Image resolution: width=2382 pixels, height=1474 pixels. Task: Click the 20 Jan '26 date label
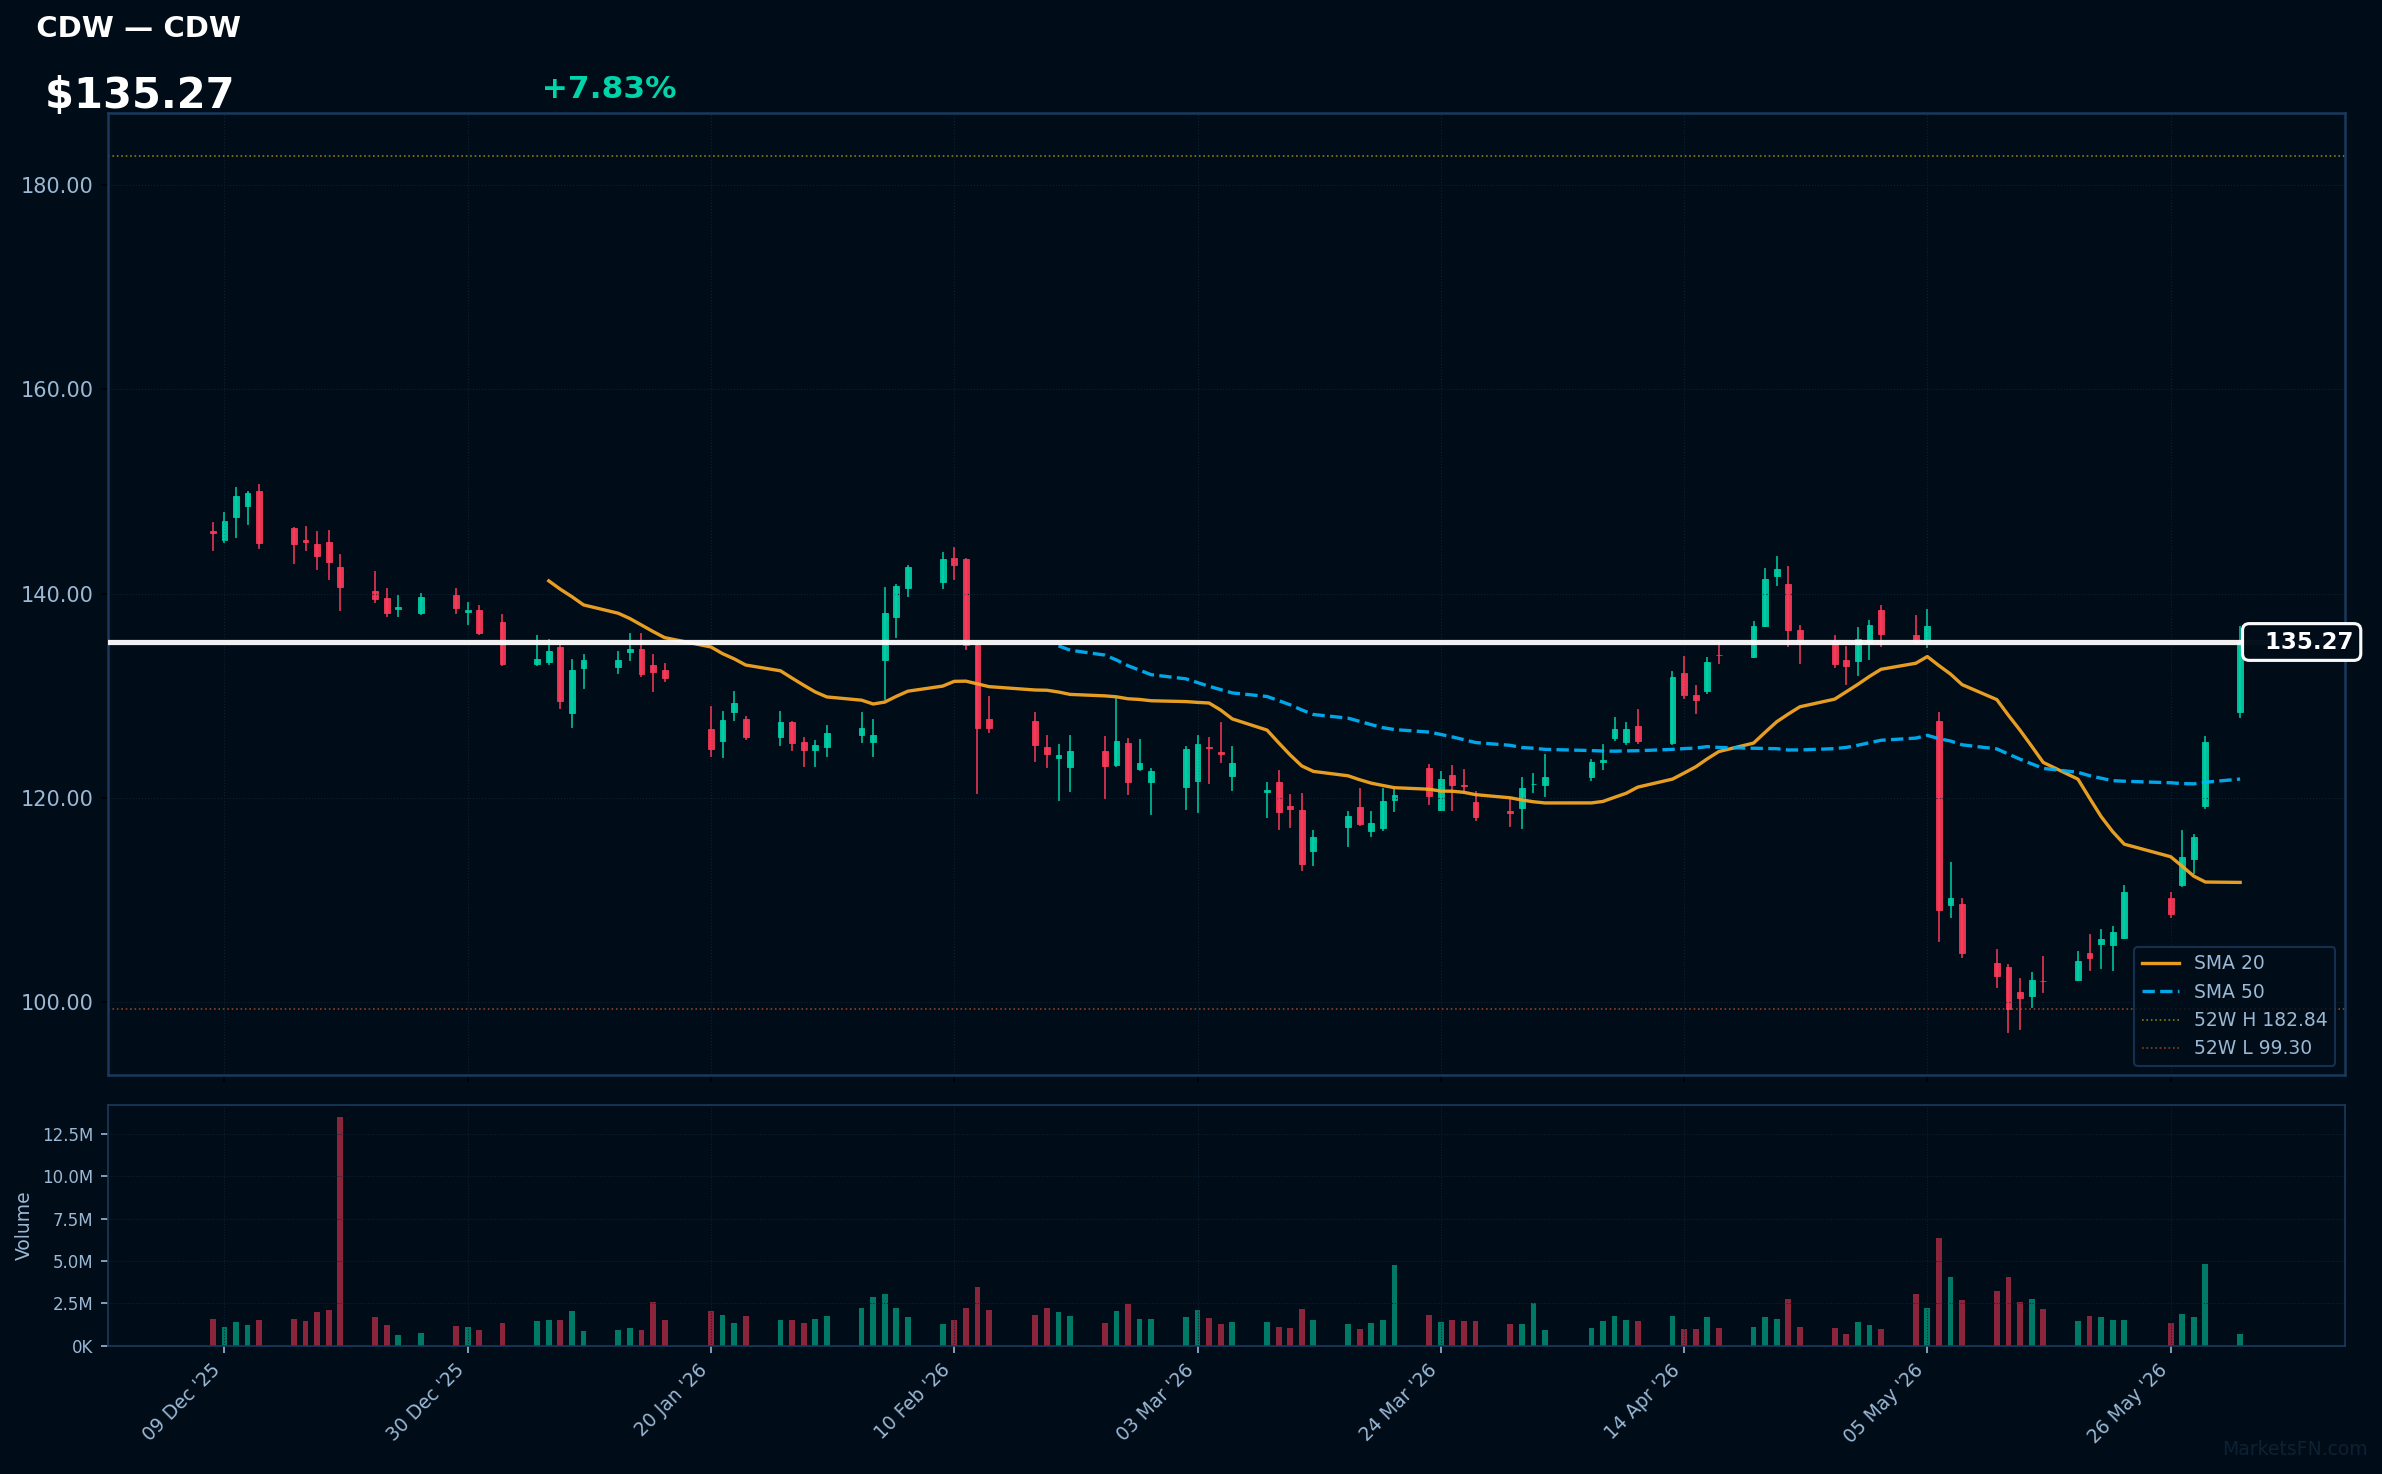pyautogui.click(x=670, y=1402)
